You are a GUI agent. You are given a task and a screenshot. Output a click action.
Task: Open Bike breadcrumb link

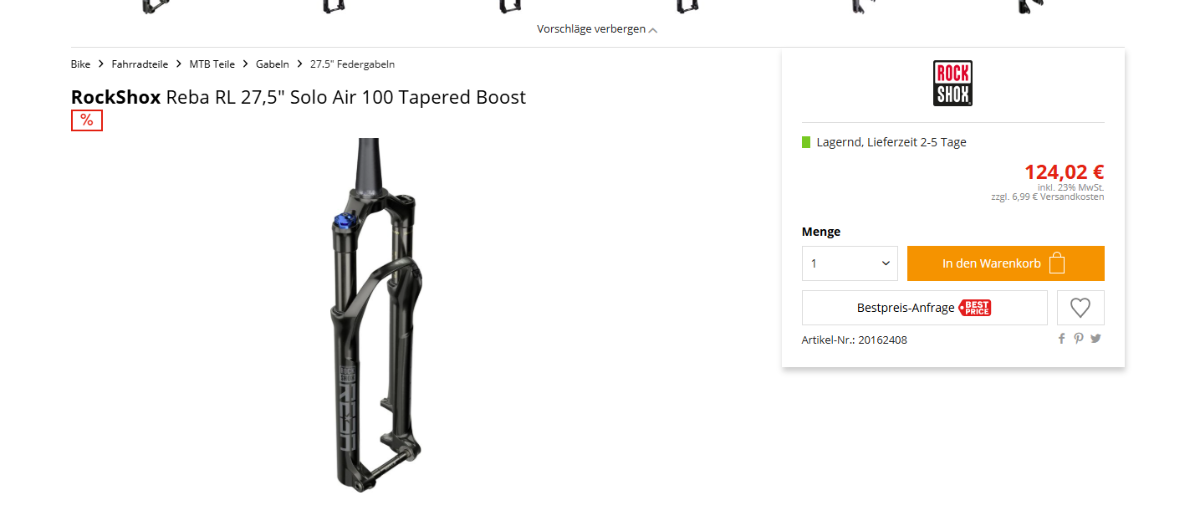[x=81, y=64]
